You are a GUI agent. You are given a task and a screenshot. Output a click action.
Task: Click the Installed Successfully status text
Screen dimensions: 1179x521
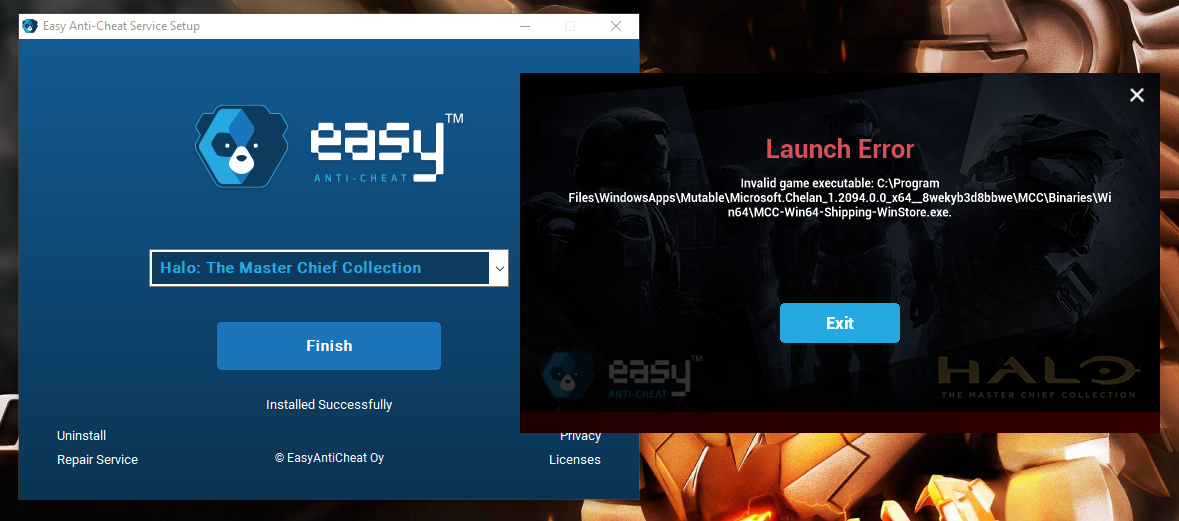pyautogui.click(x=329, y=404)
